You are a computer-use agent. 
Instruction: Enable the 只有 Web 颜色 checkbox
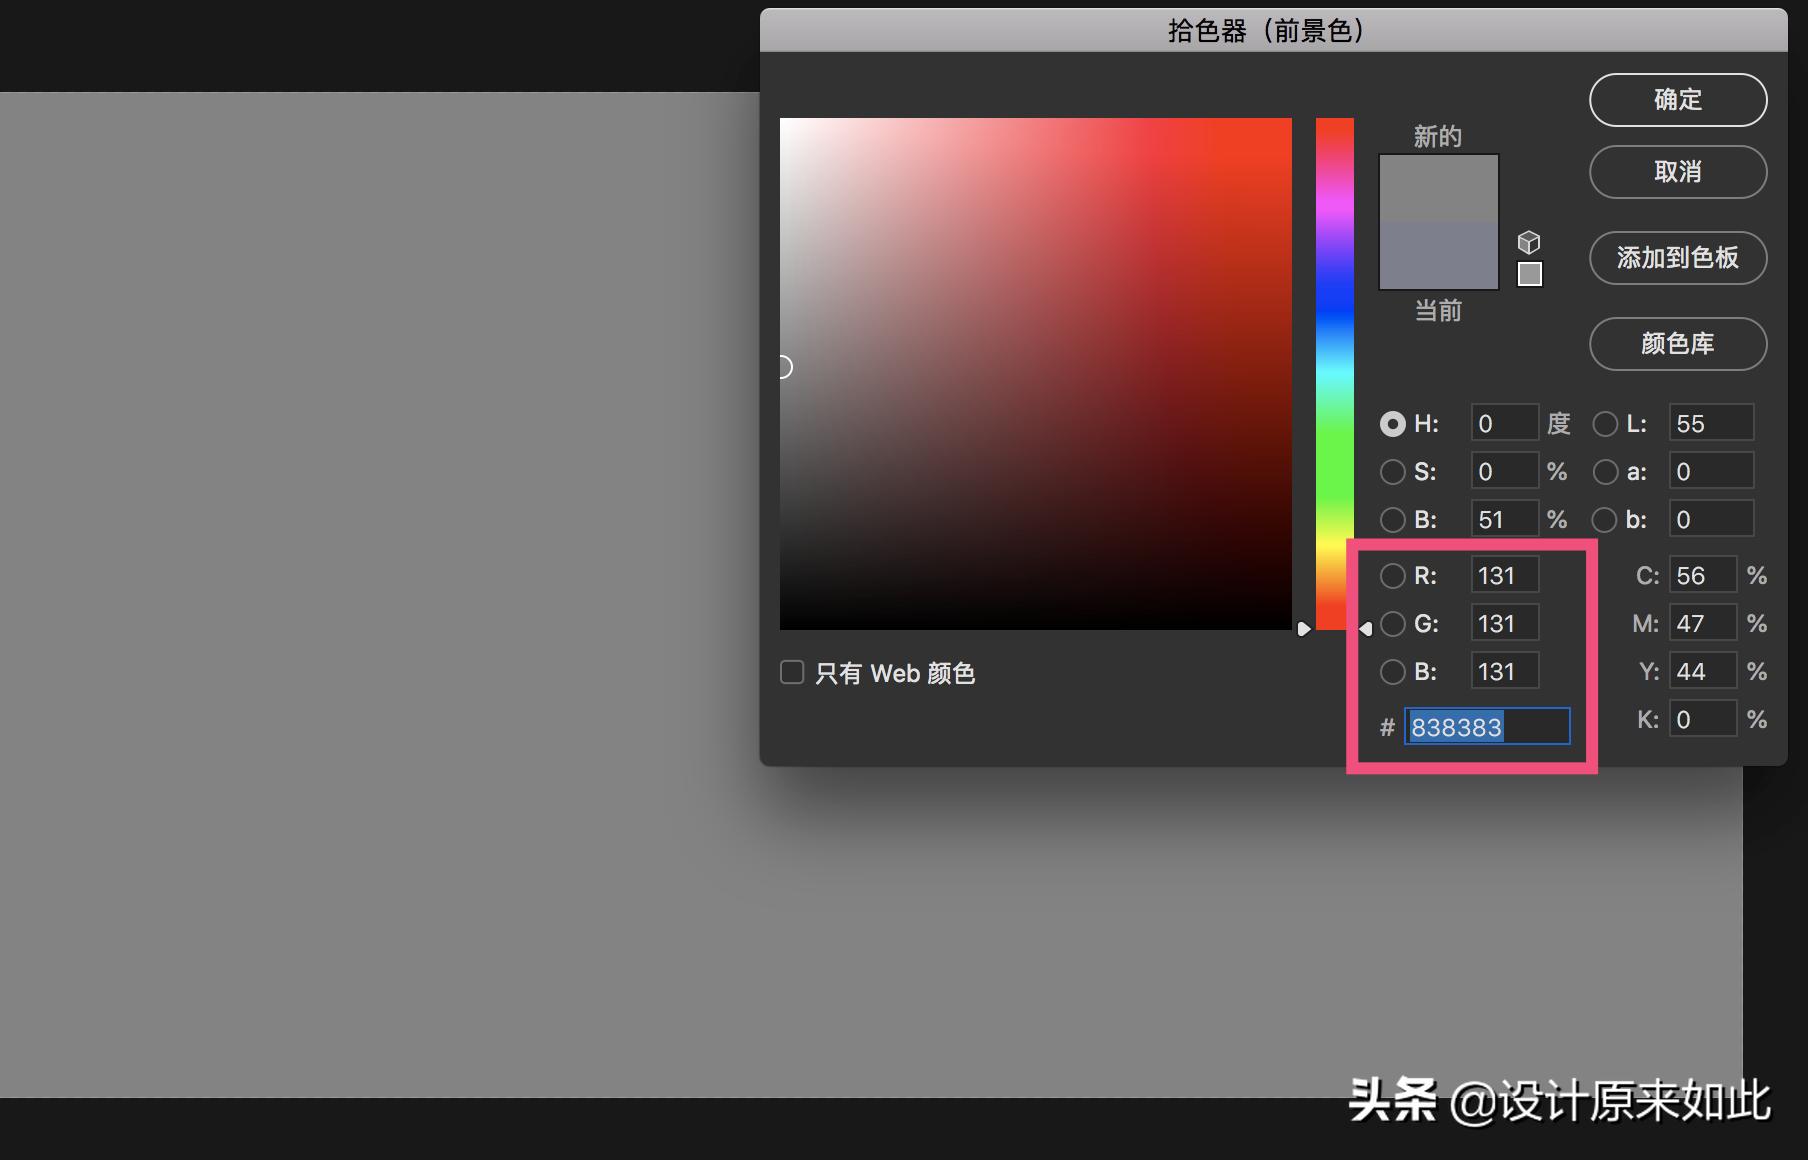791,672
